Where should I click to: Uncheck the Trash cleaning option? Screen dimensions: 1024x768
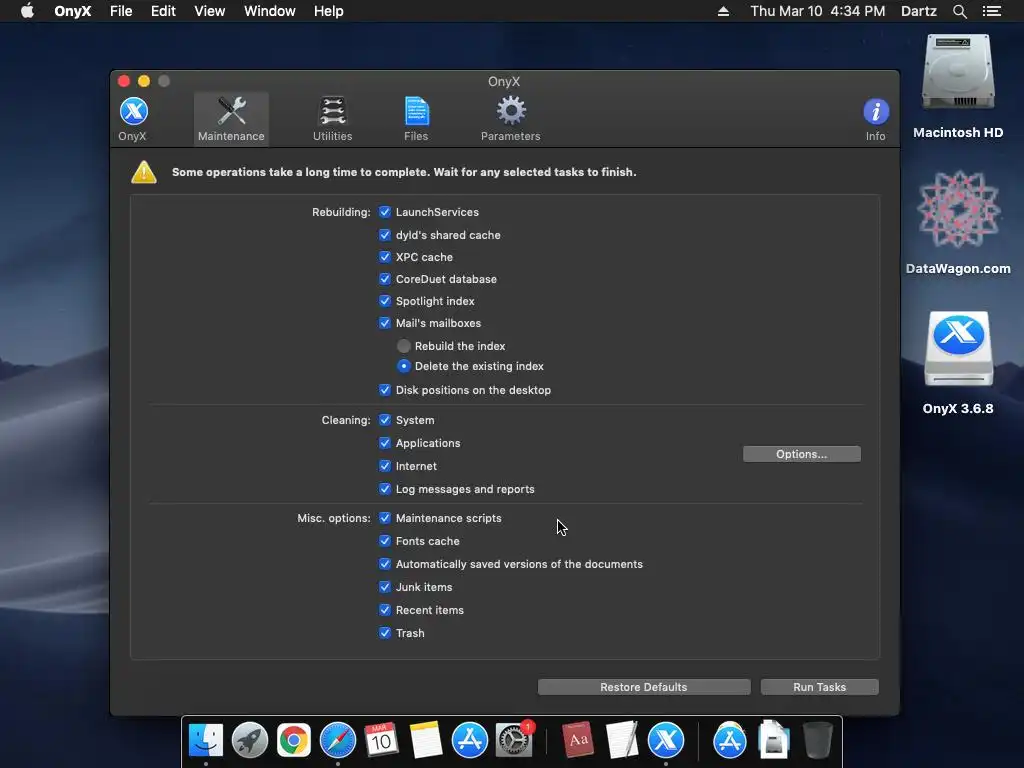(x=385, y=633)
